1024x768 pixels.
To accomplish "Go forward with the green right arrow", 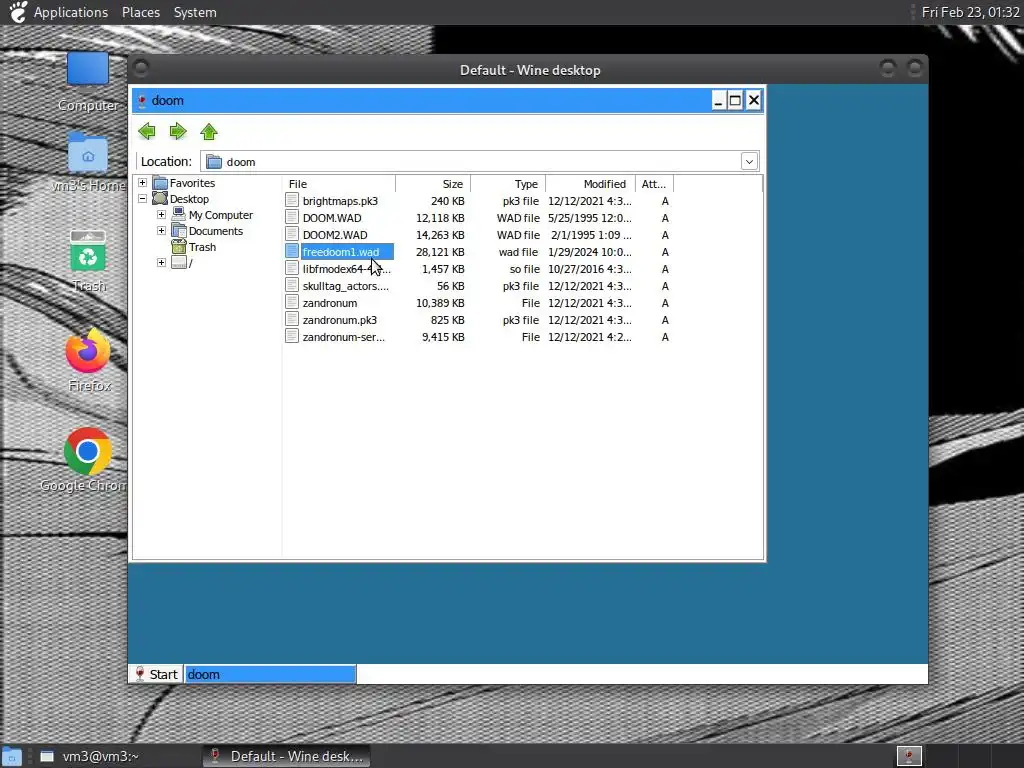I will click(x=178, y=131).
